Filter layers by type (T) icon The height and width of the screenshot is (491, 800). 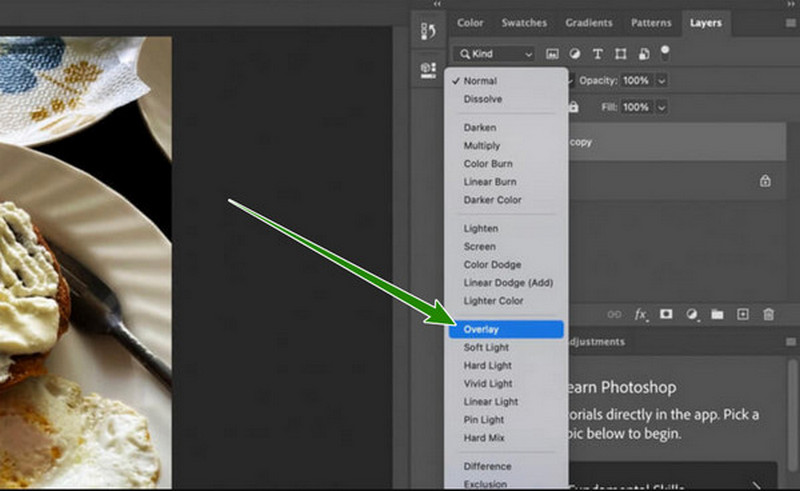coord(598,53)
